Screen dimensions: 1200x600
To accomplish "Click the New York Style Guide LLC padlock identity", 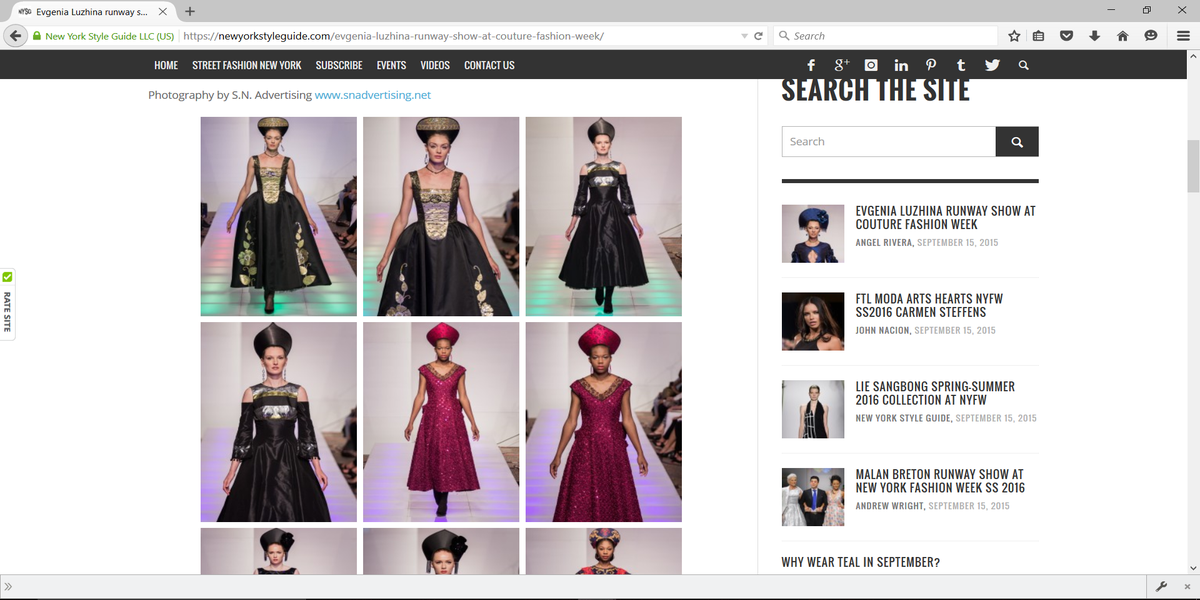I will (103, 36).
